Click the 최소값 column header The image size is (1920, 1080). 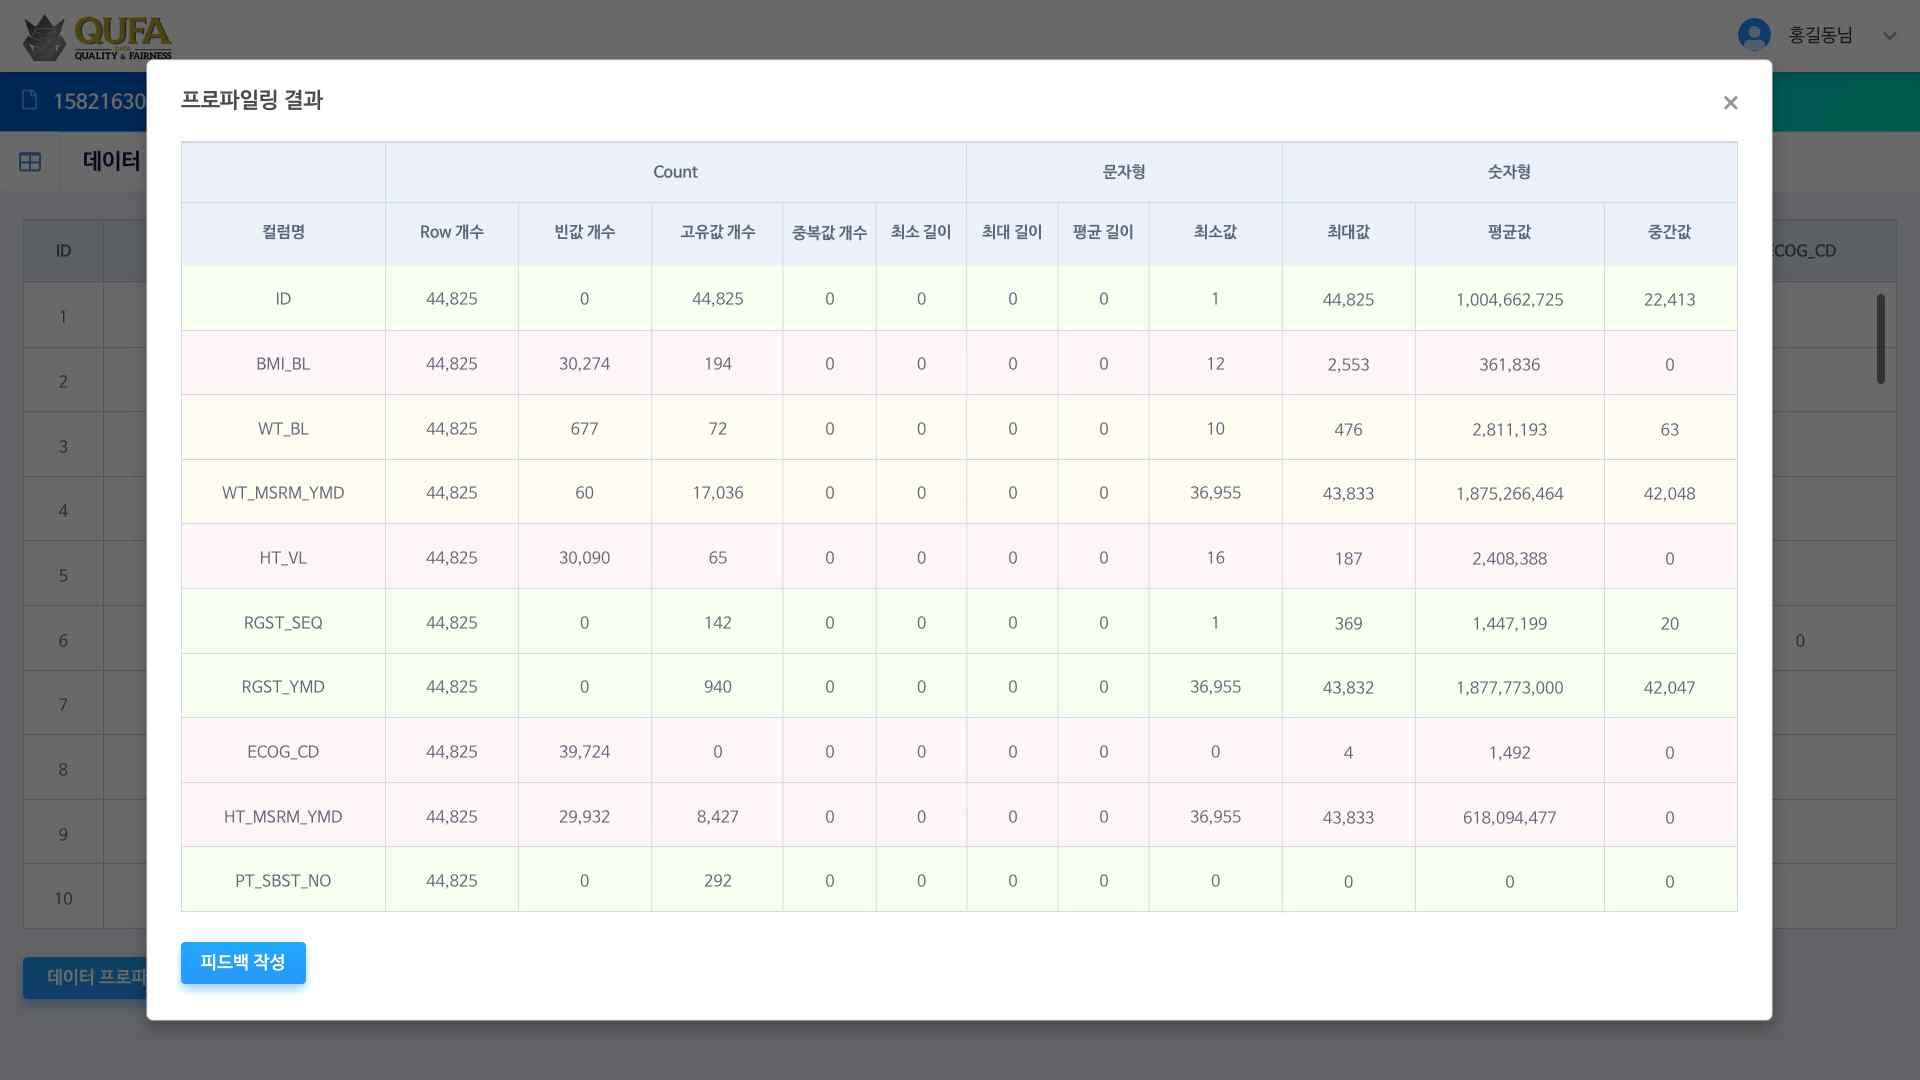click(x=1215, y=232)
